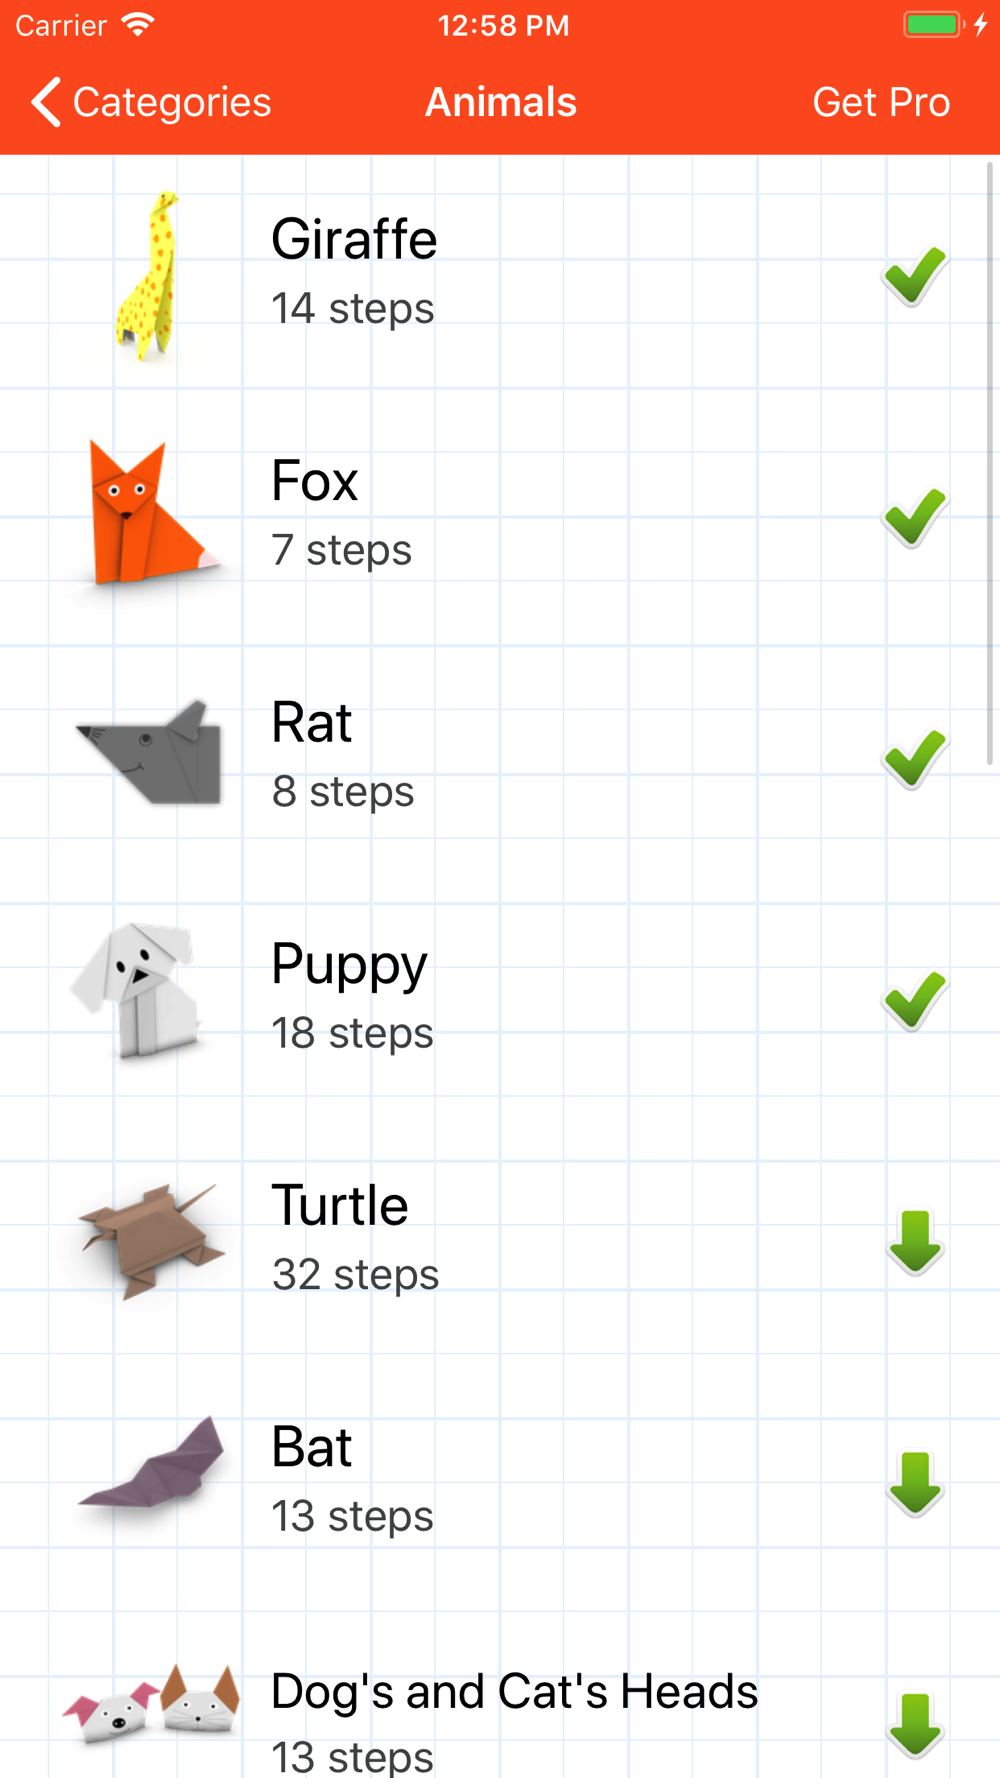
Task: Tap download arrow for Dog's and Cat's Heads
Action: 915,1725
